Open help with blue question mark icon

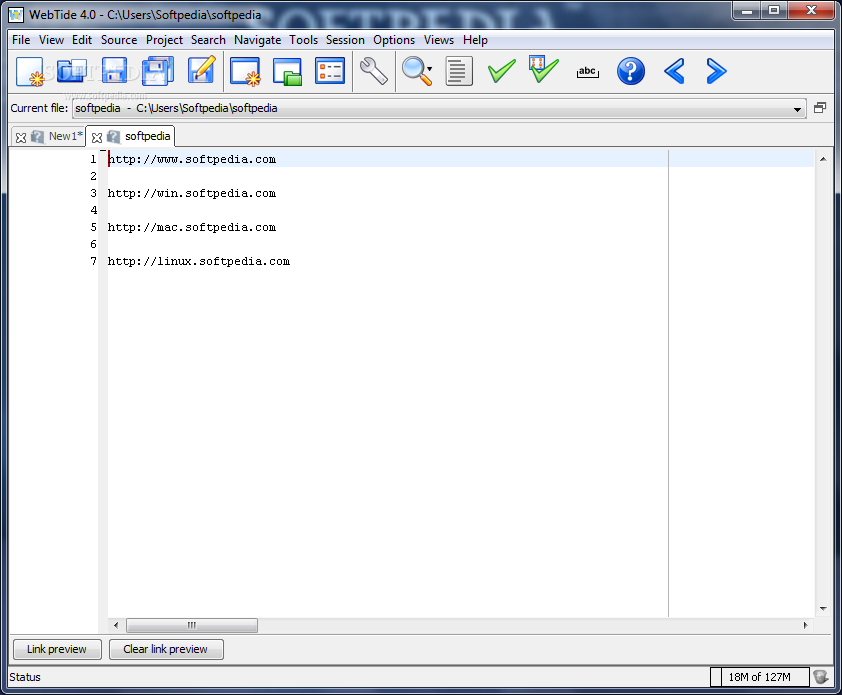point(631,71)
